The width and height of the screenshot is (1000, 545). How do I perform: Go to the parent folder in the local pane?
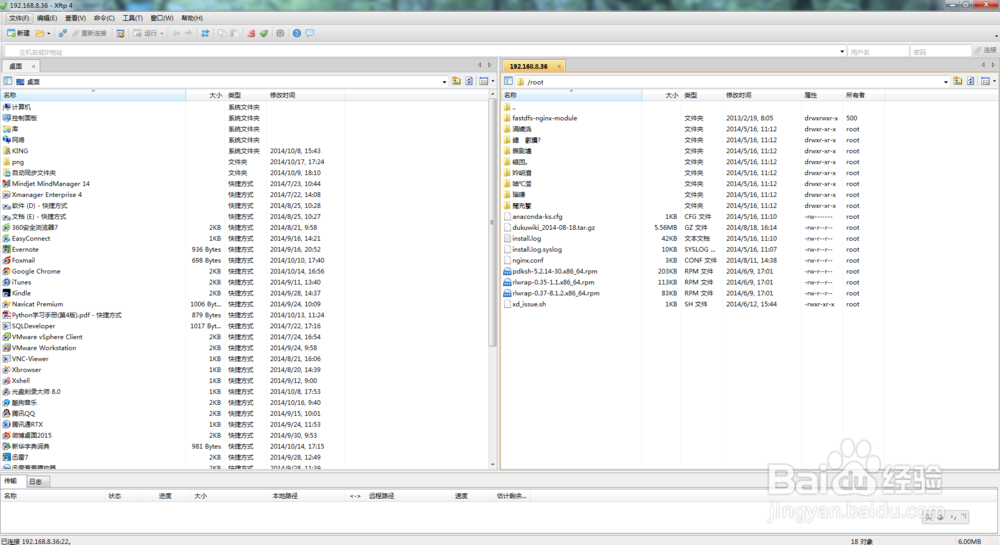(x=456, y=81)
